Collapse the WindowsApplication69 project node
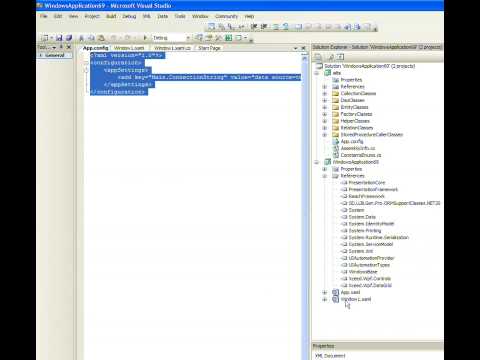 [317, 162]
